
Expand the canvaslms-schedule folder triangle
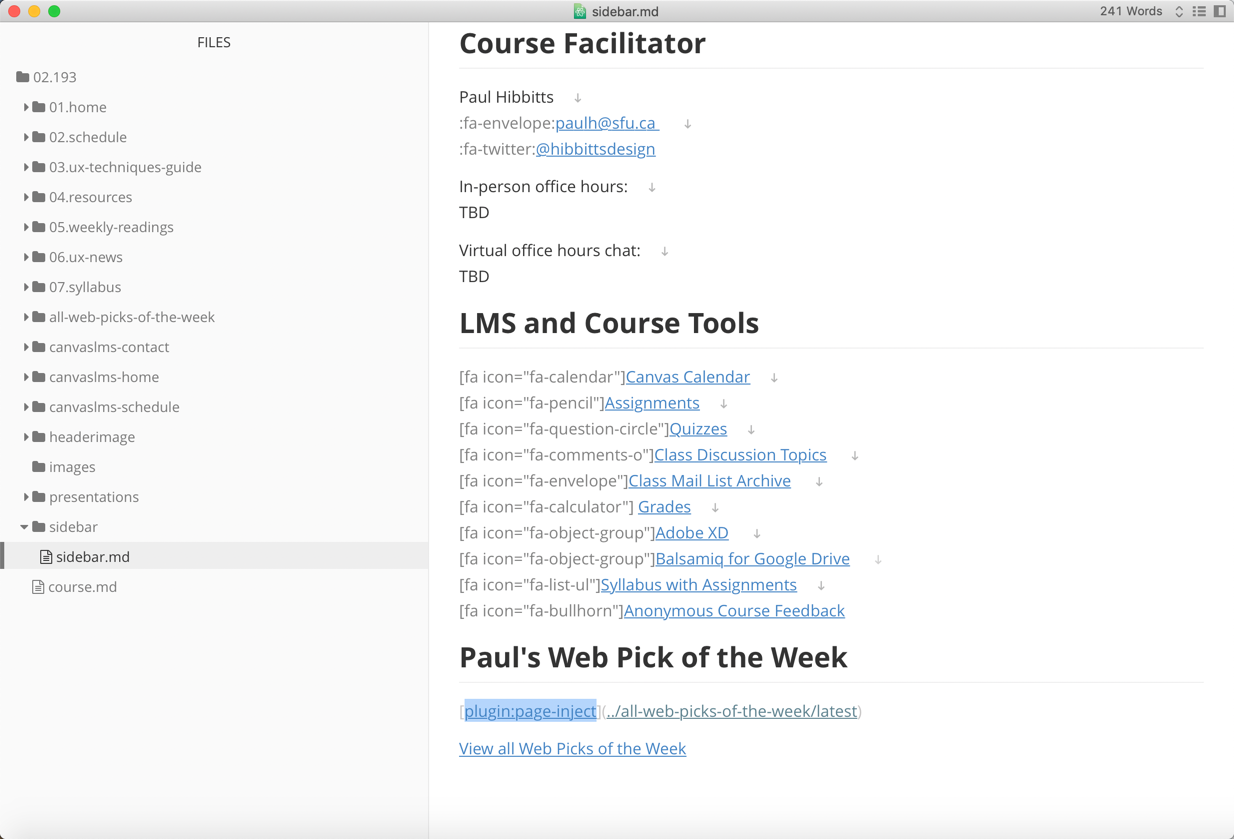(x=26, y=407)
